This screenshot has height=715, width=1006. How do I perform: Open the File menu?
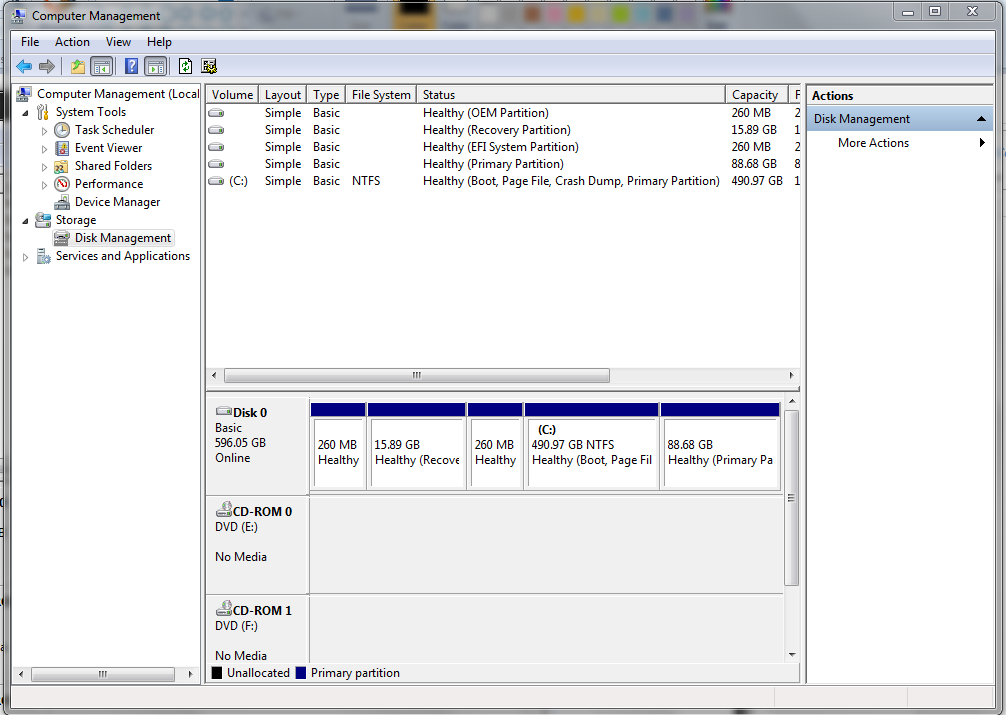click(30, 42)
